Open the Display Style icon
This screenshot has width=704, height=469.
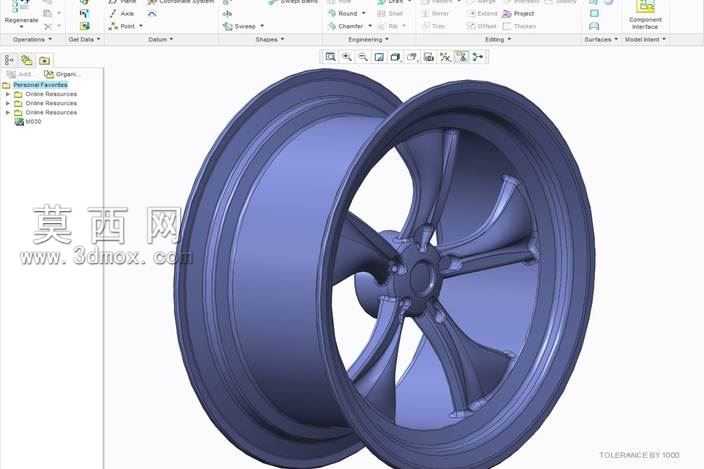[396, 57]
